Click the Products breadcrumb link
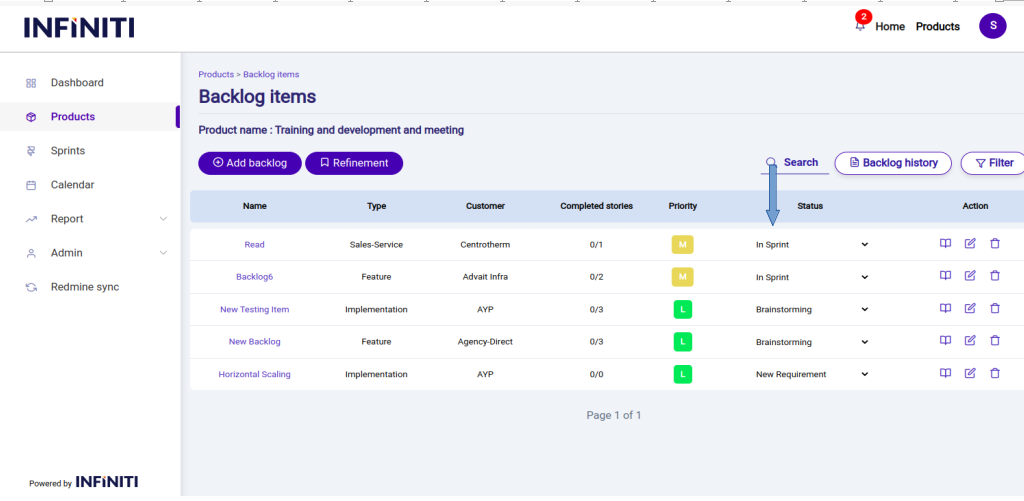 [215, 75]
